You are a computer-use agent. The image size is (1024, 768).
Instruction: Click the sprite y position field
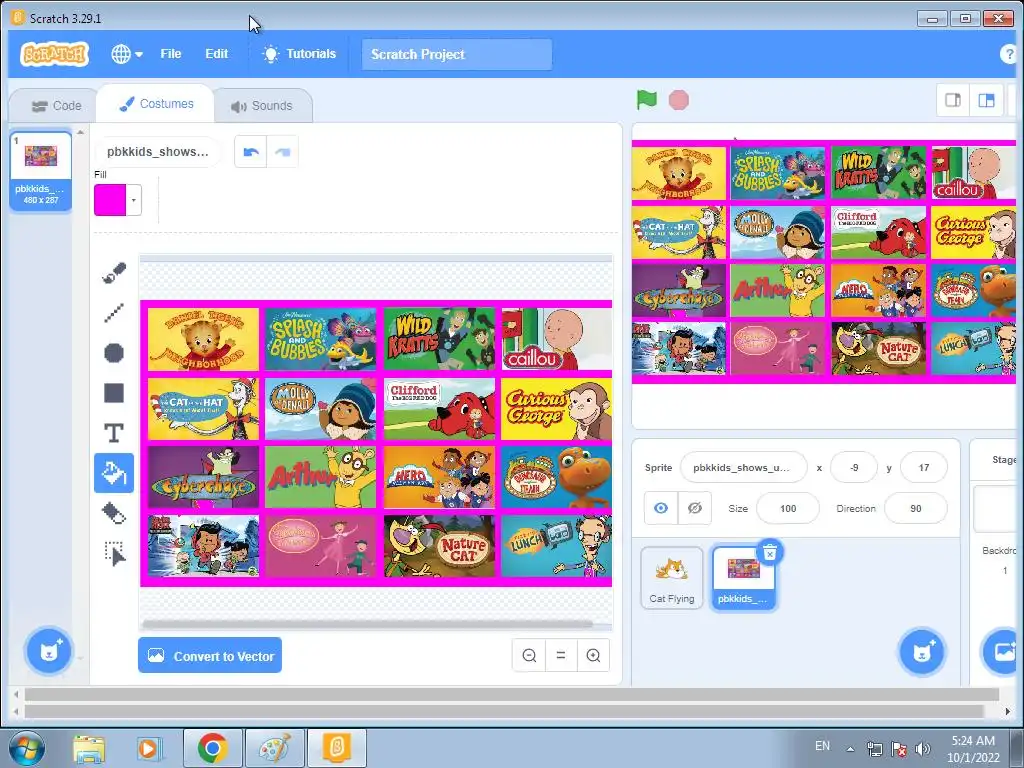923,468
